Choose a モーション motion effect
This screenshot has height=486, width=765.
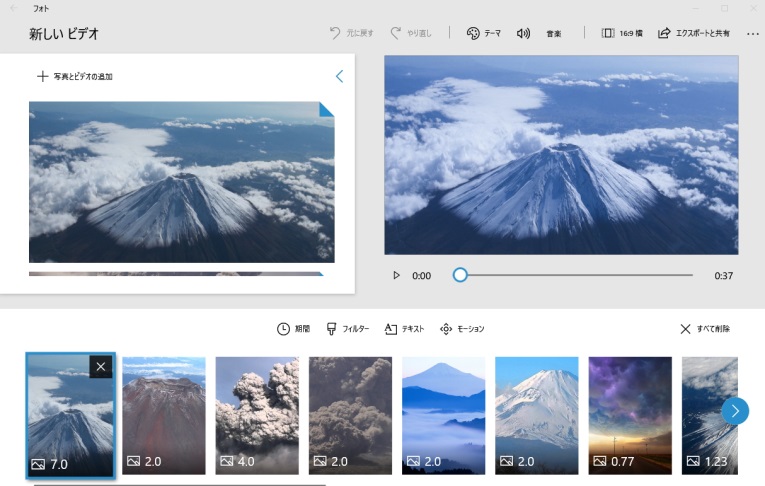coord(462,329)
